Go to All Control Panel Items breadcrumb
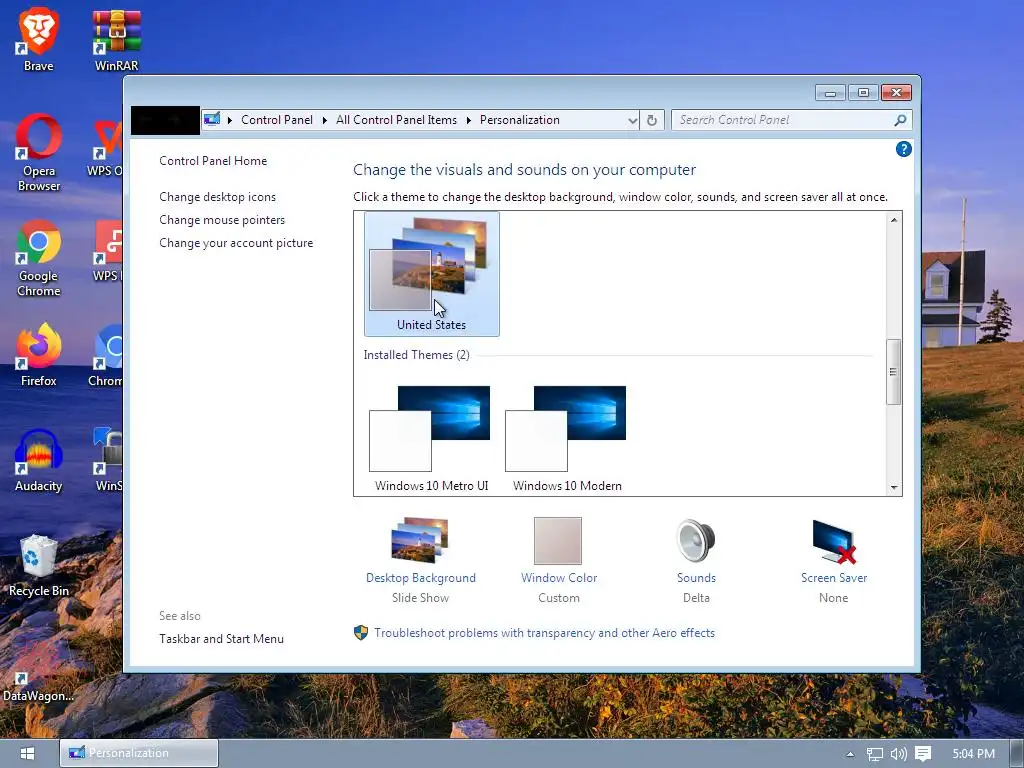 tap(396, 120)
